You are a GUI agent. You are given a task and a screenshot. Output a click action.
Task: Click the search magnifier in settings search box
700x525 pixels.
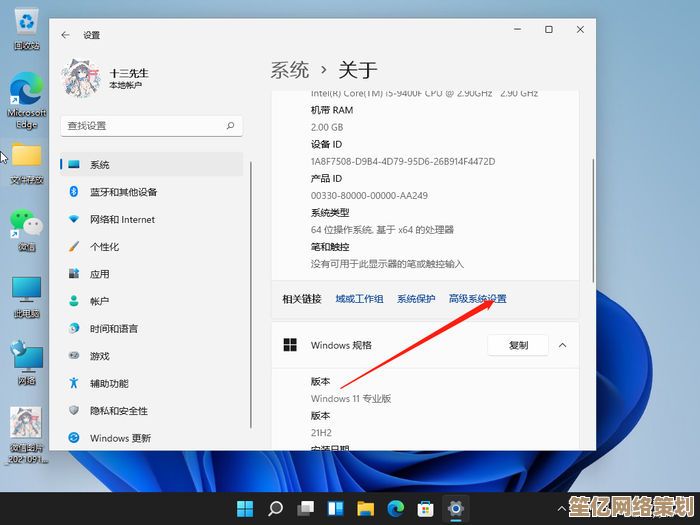pos(230,126)
